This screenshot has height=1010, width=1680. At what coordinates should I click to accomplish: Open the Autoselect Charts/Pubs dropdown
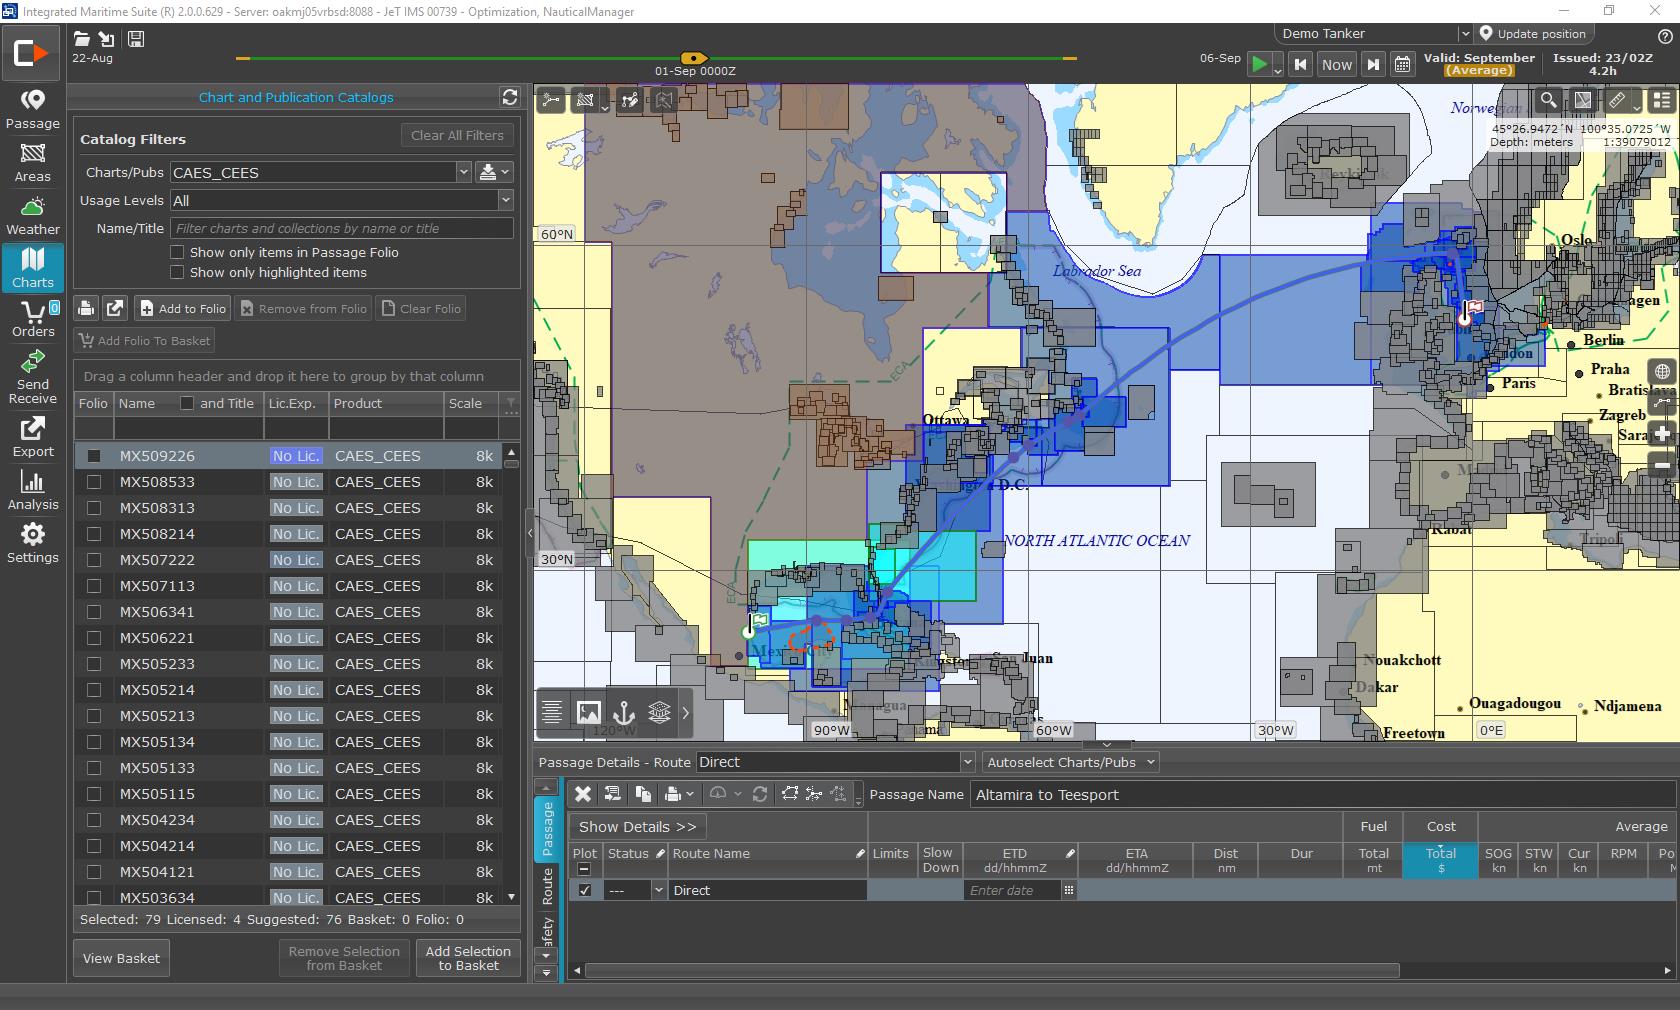(1070, 762)
